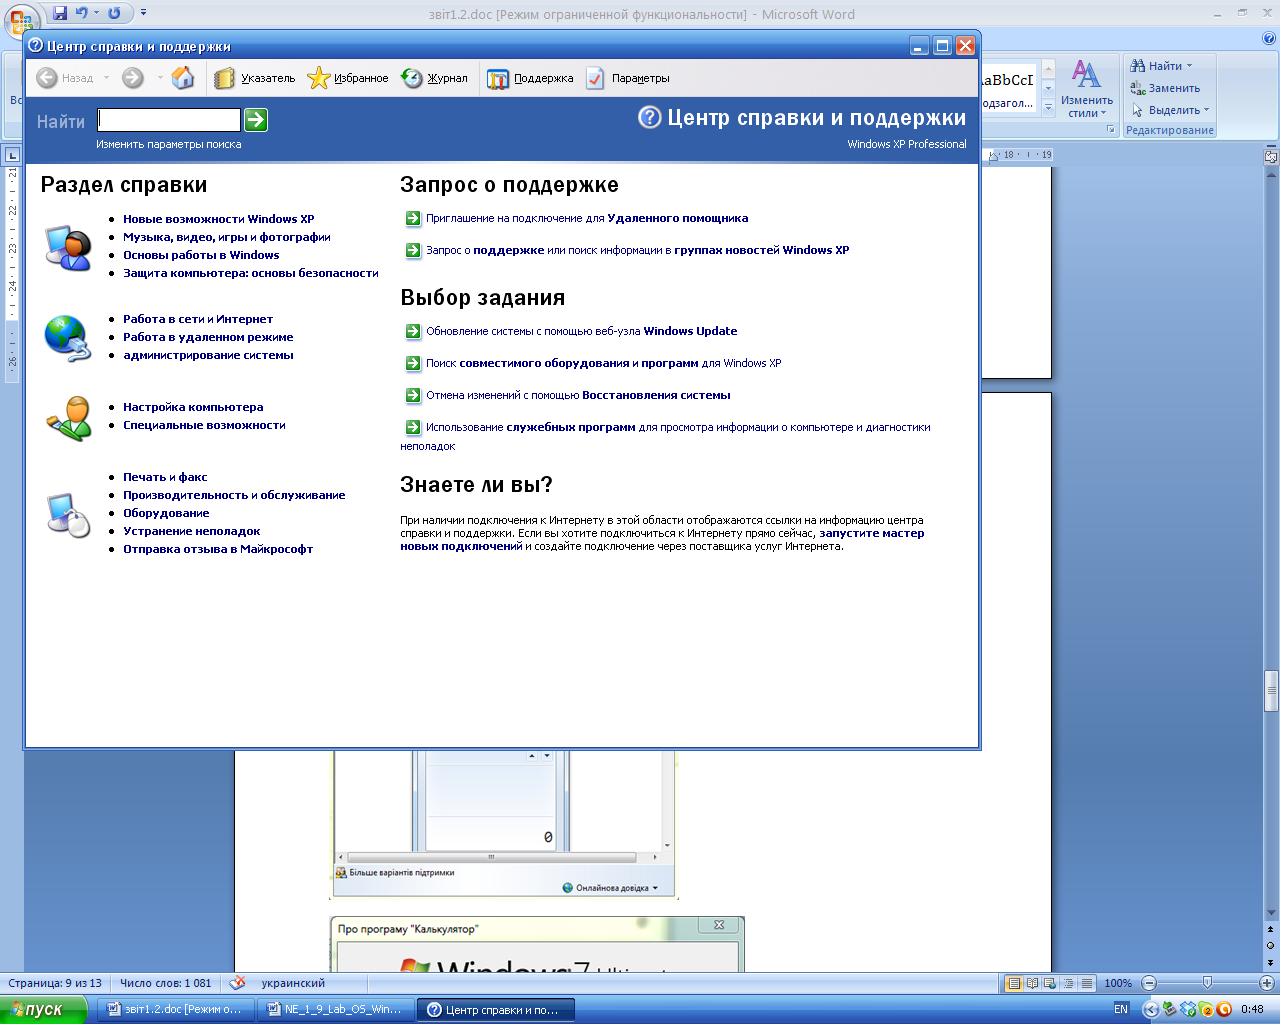Open Изменить параметры поиска link

pyautogui.click(x=169, y=144)
